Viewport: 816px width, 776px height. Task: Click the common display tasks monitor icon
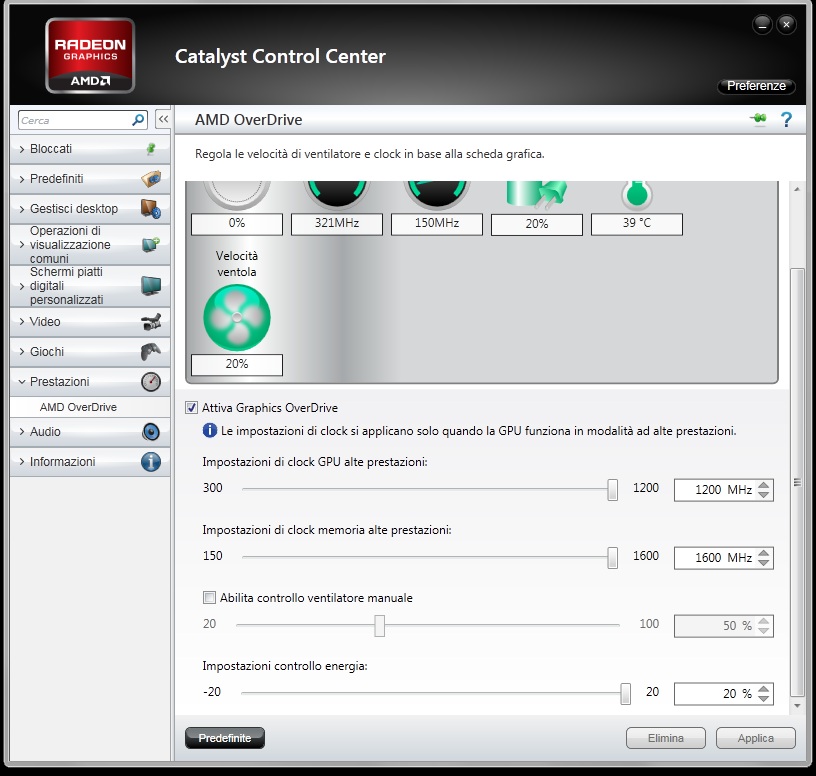tap(151, 244)
